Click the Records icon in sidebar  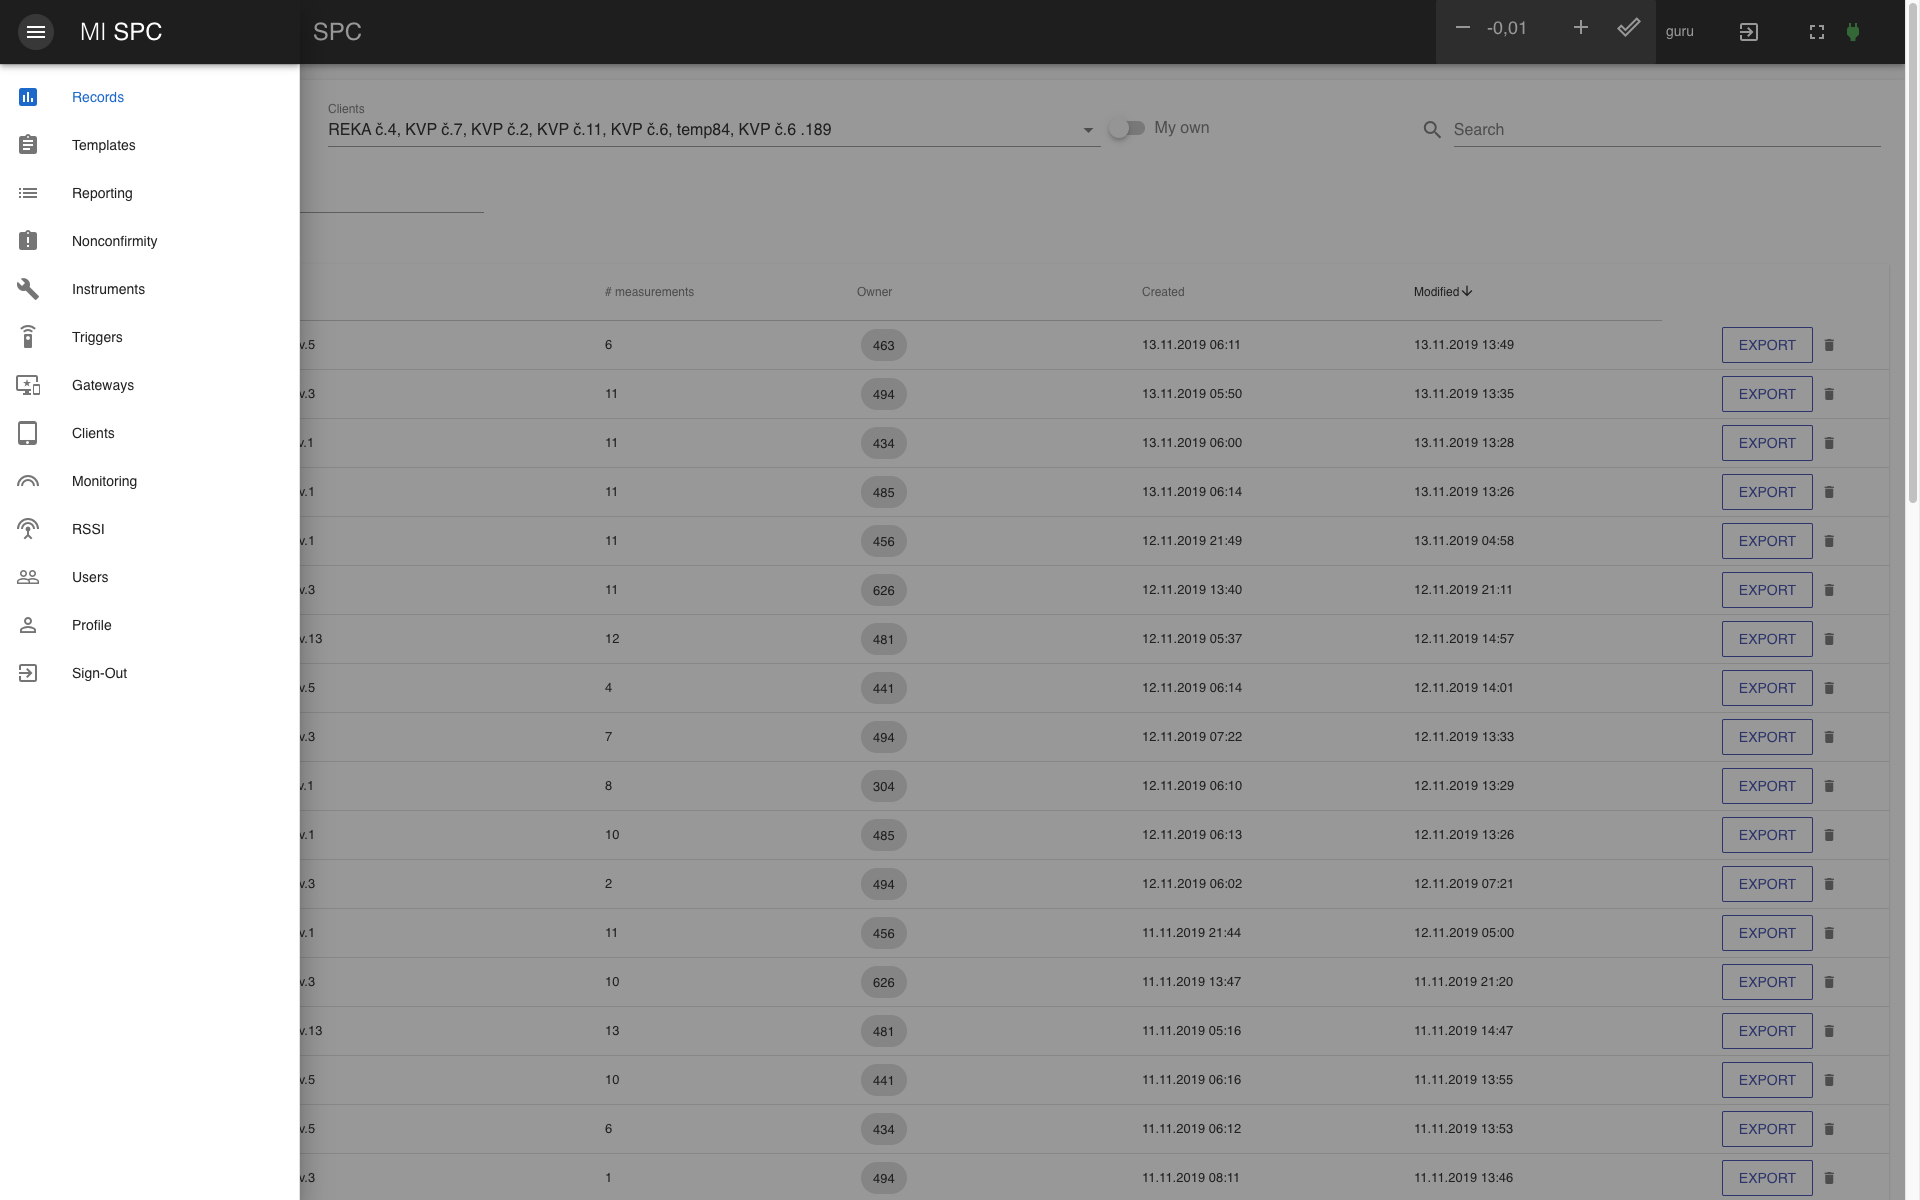pyautogui.click(x=28, y=97)
